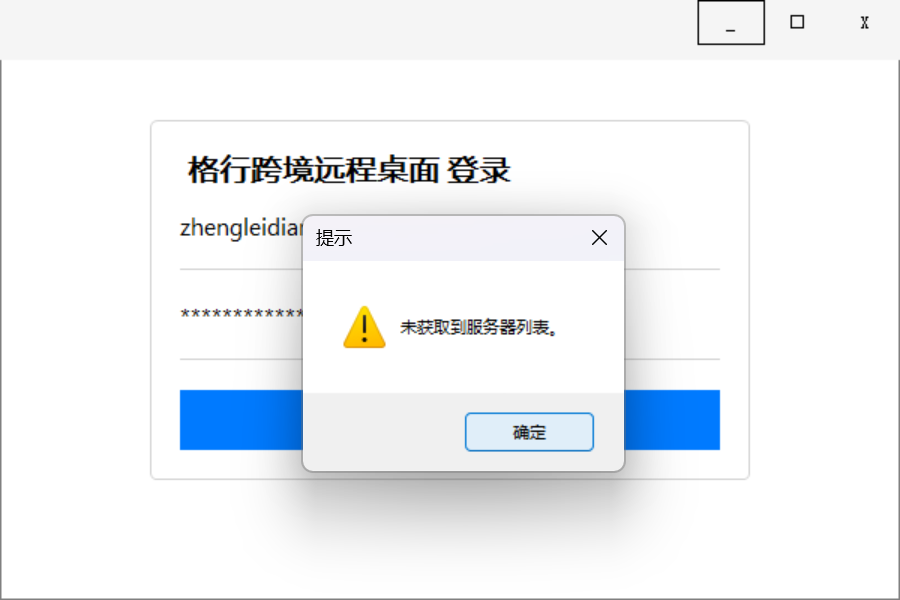Close the main window with top-right X
Viewport: 900px width, 600px height.
864,22
